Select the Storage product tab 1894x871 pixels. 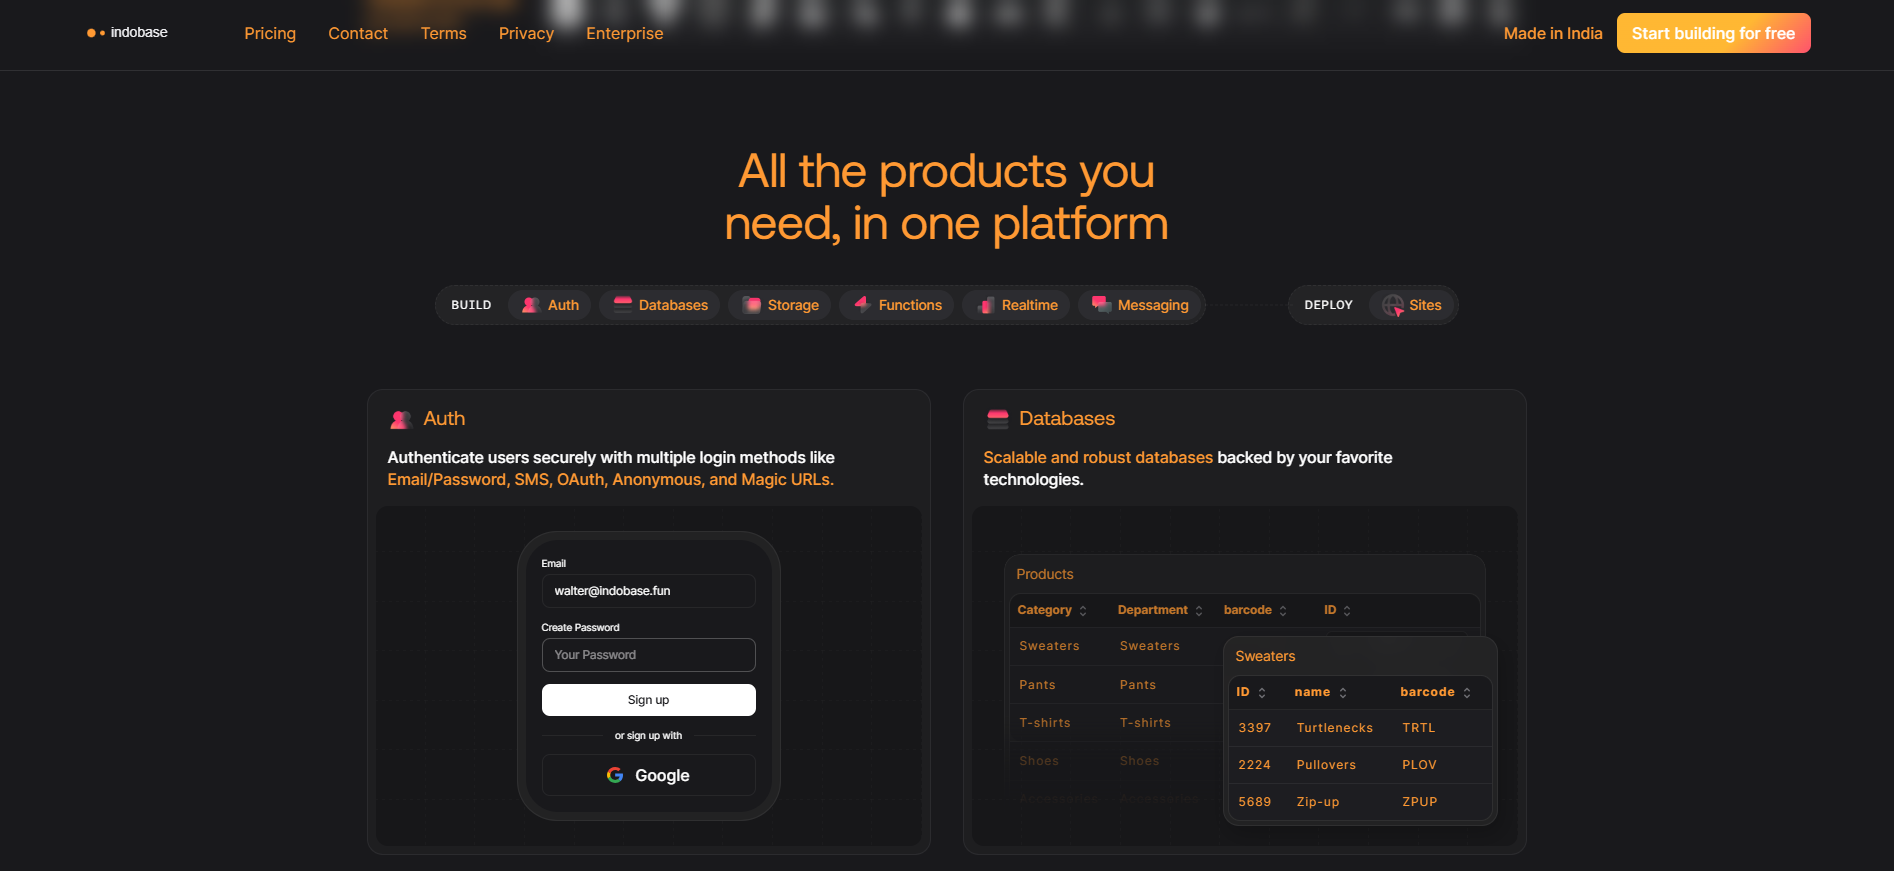780,305
